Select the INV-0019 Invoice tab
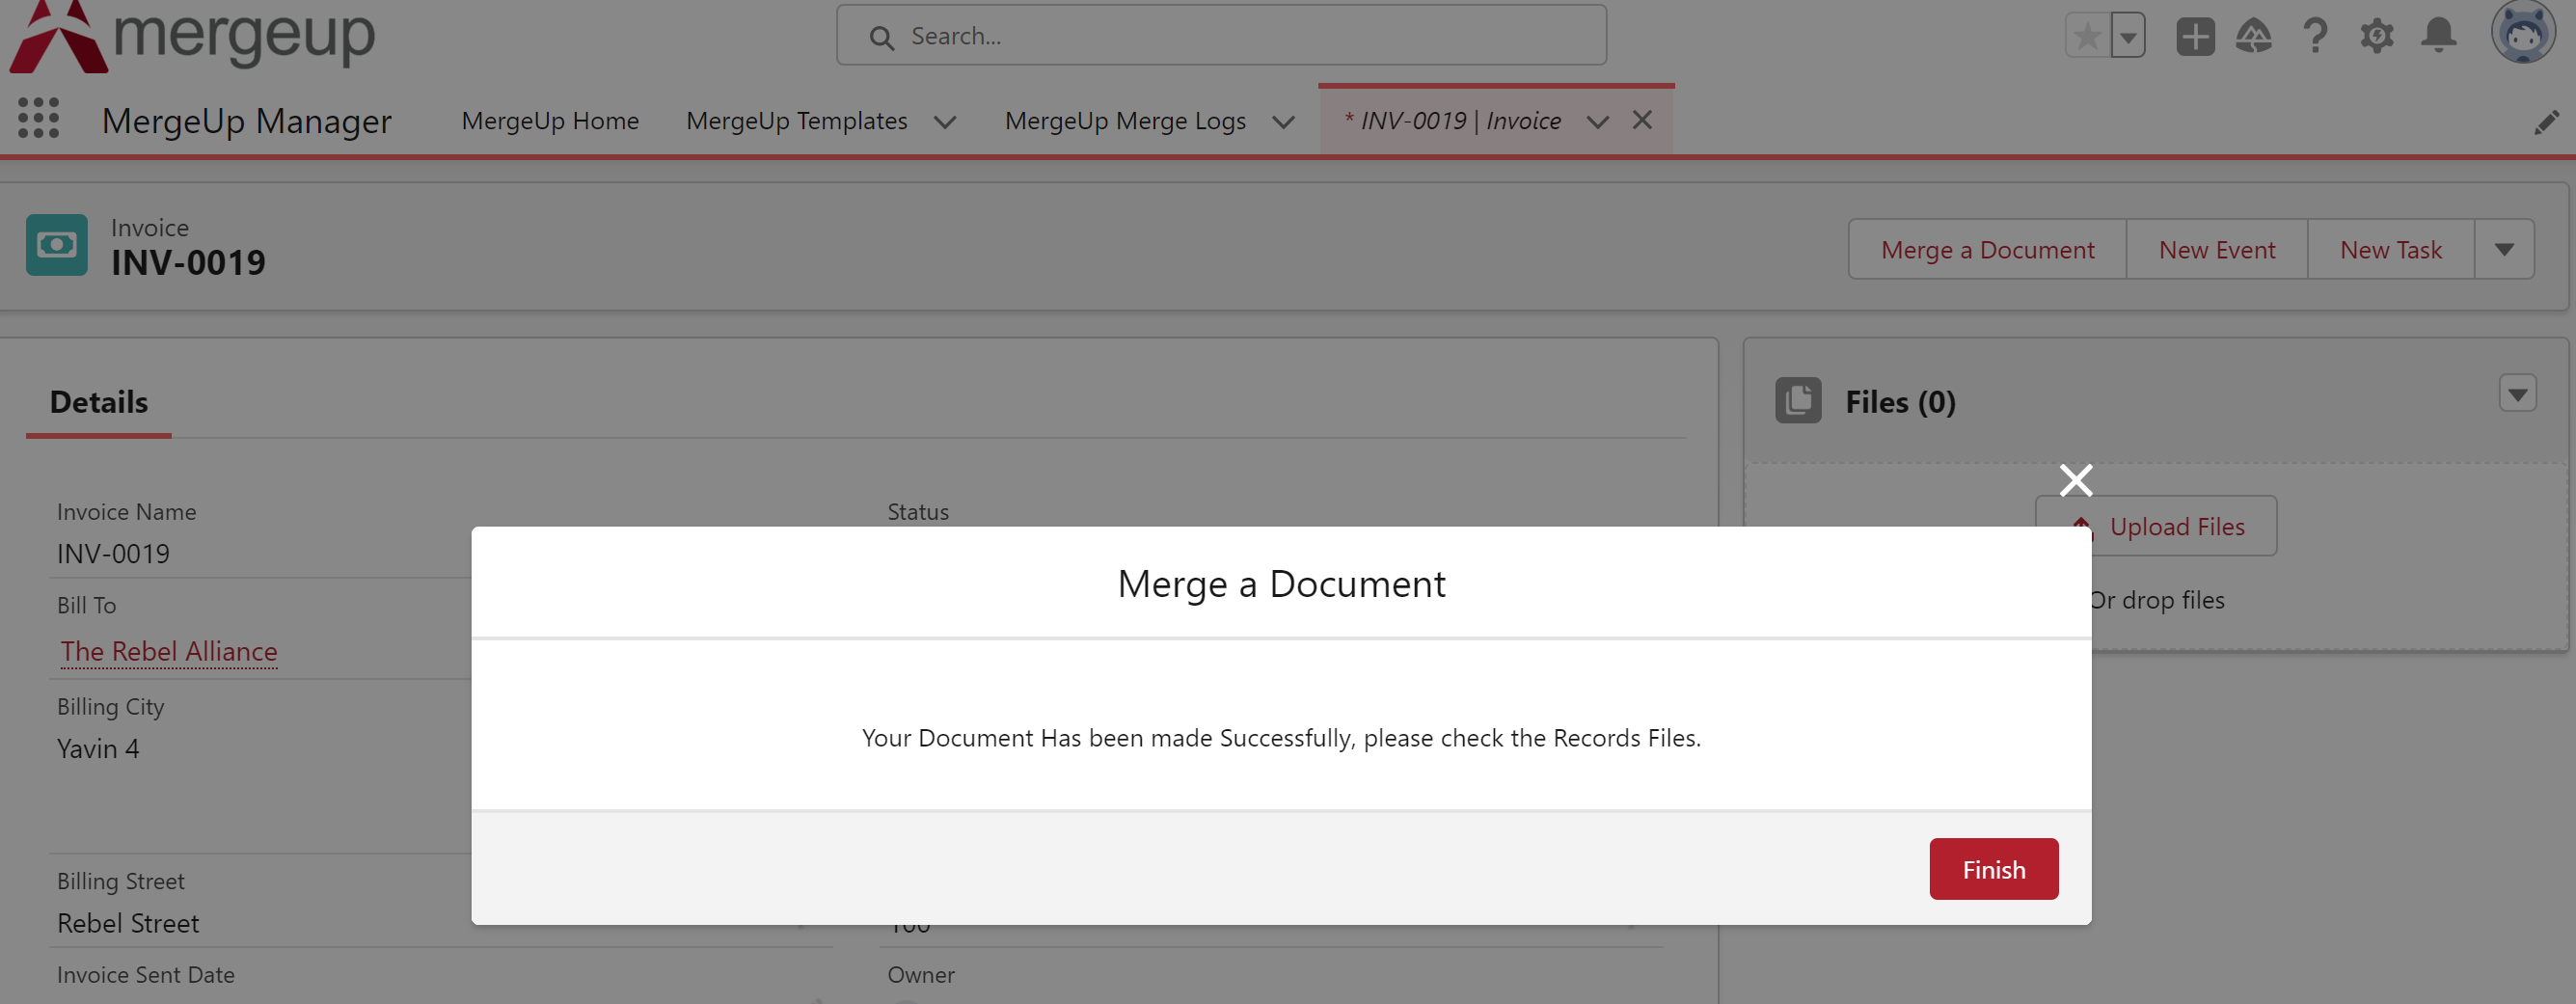Image resolution: width=2576 pixels, height=1004 pixels. pos(1452,121)
